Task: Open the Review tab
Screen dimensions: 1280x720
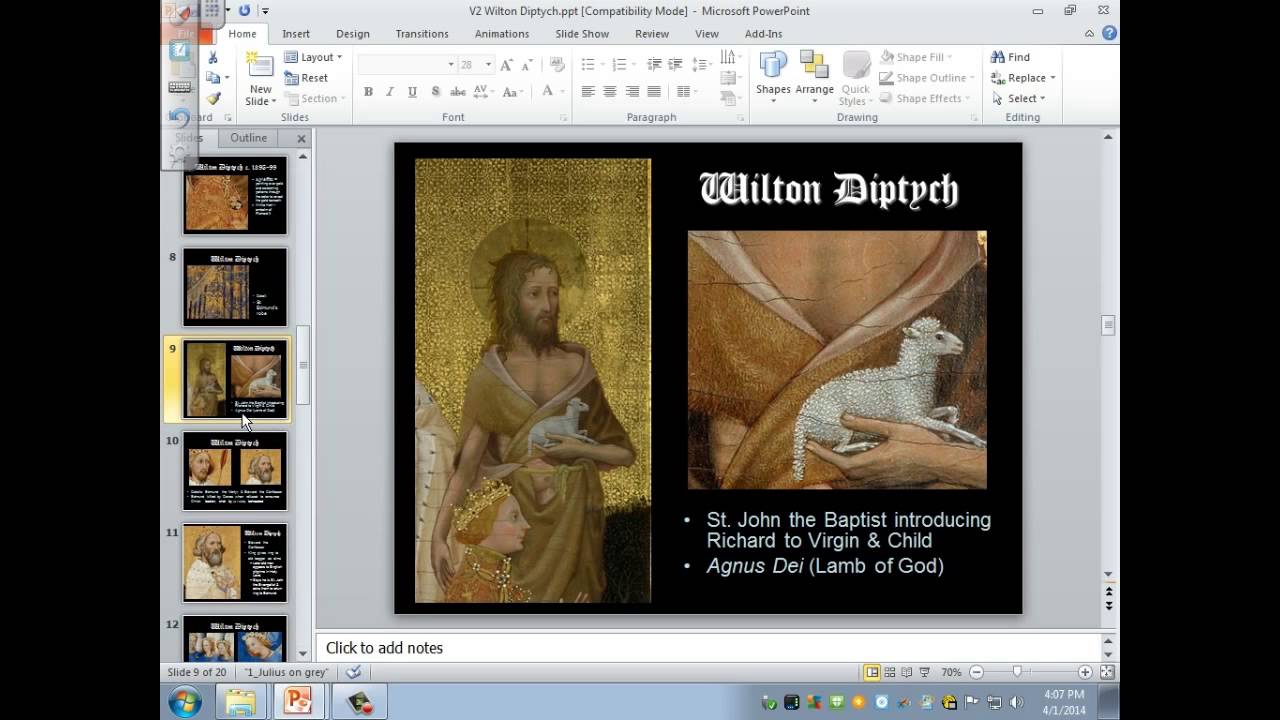Action: (x=652, y=34)
